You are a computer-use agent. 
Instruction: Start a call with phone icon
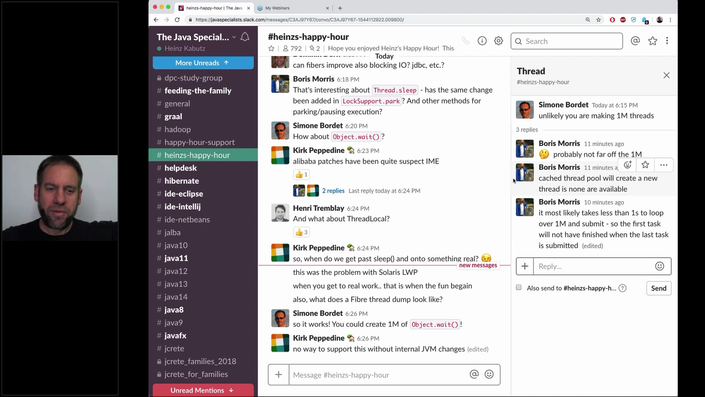[466, 41]
